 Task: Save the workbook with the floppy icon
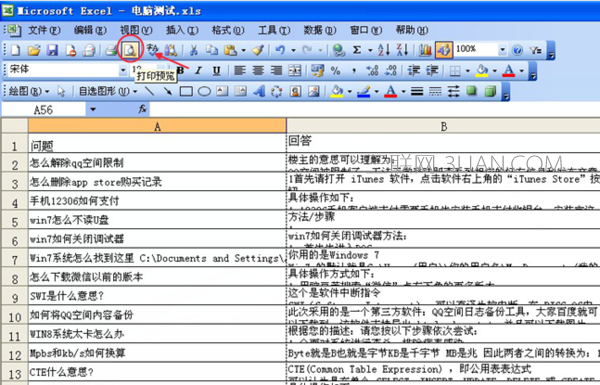52,50
